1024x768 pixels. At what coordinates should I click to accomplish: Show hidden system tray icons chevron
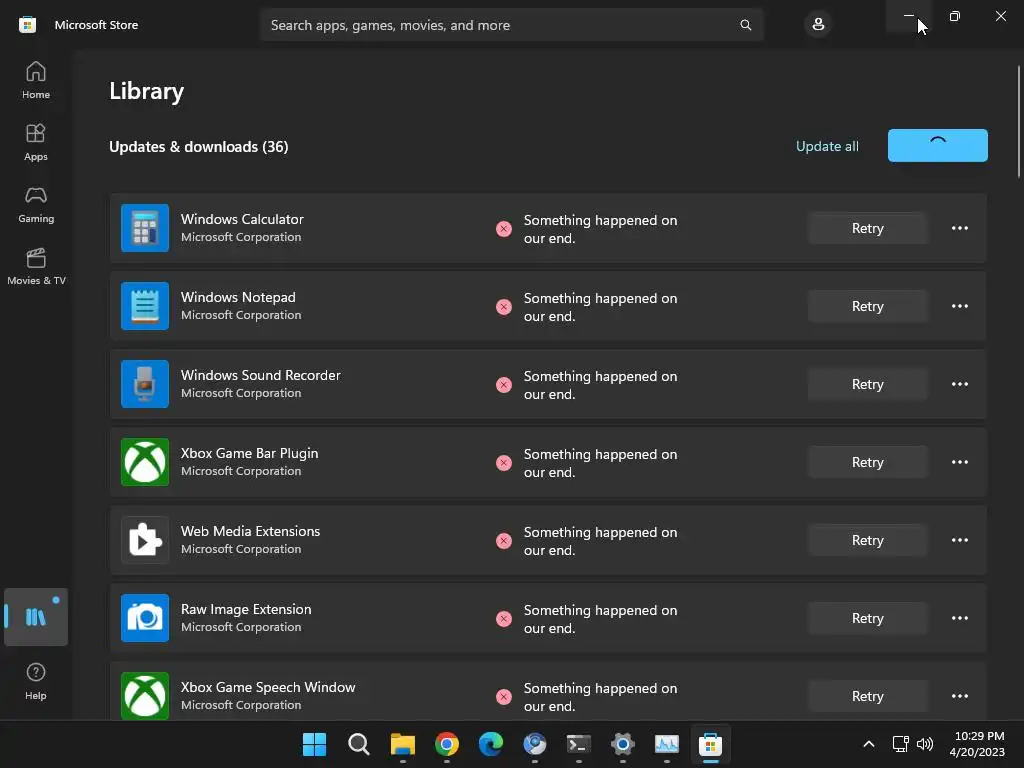869,744
